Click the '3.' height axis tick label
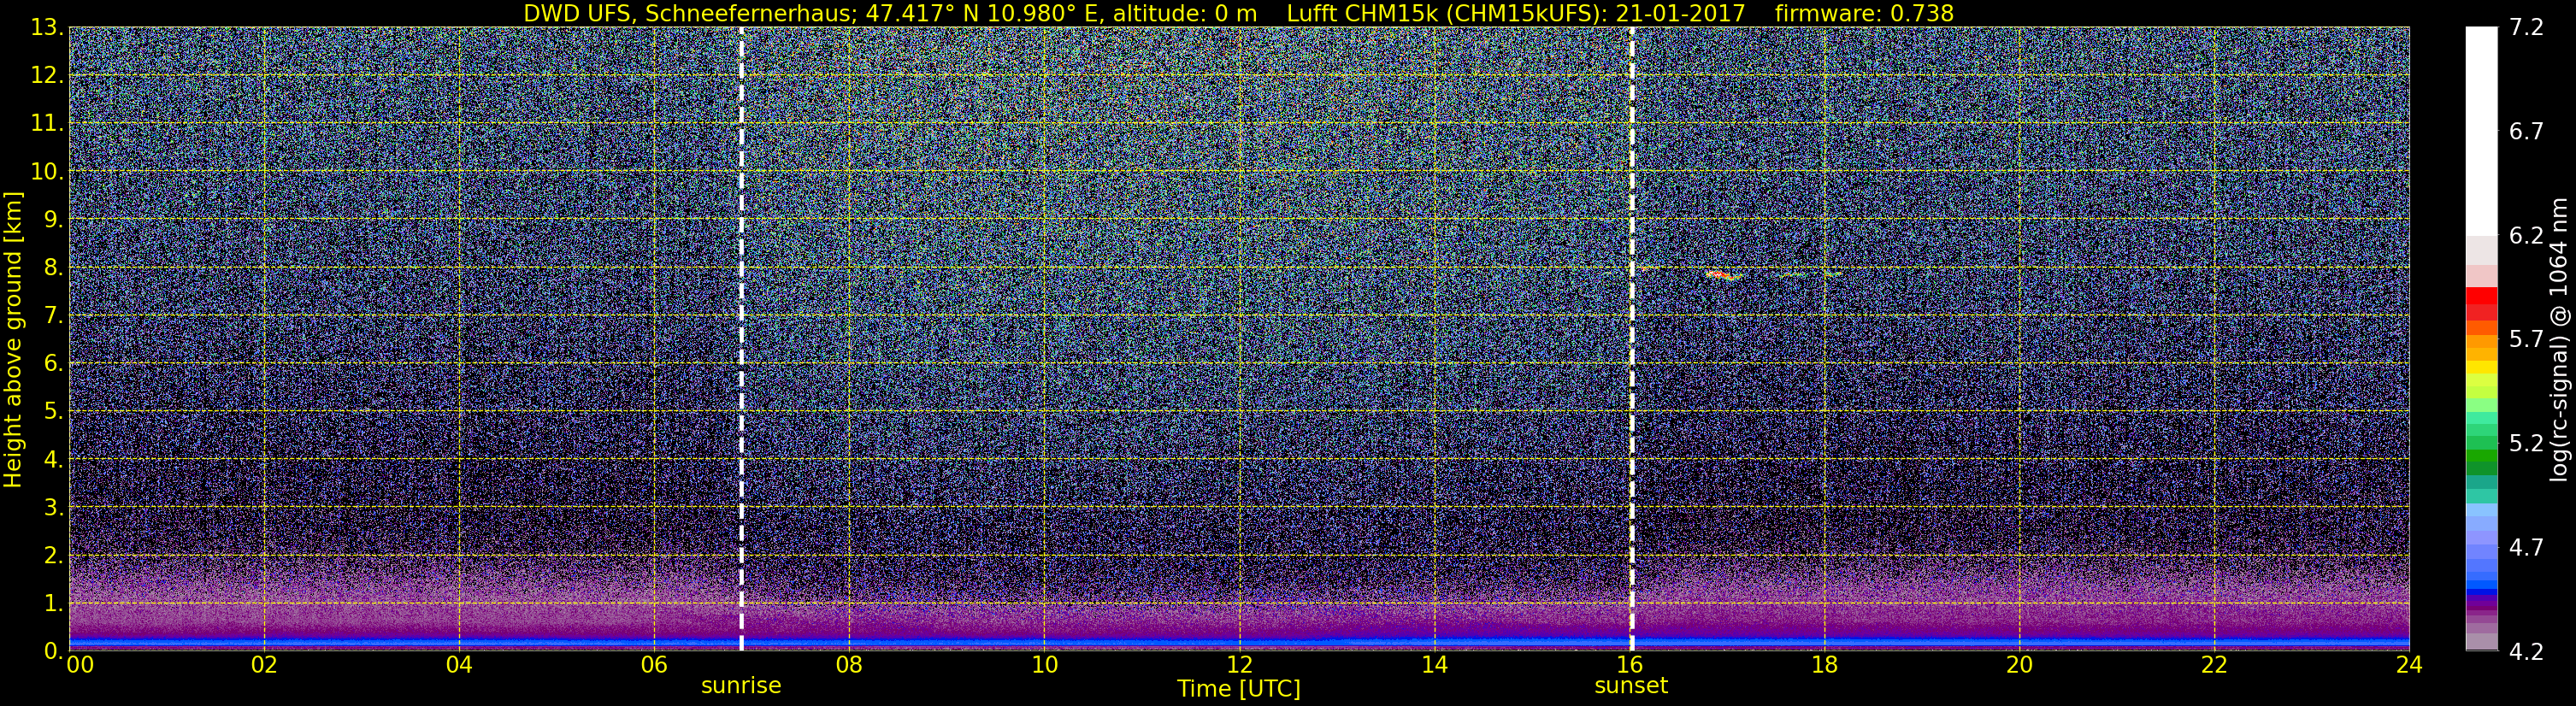2576x706 pixels. (53, 507)
